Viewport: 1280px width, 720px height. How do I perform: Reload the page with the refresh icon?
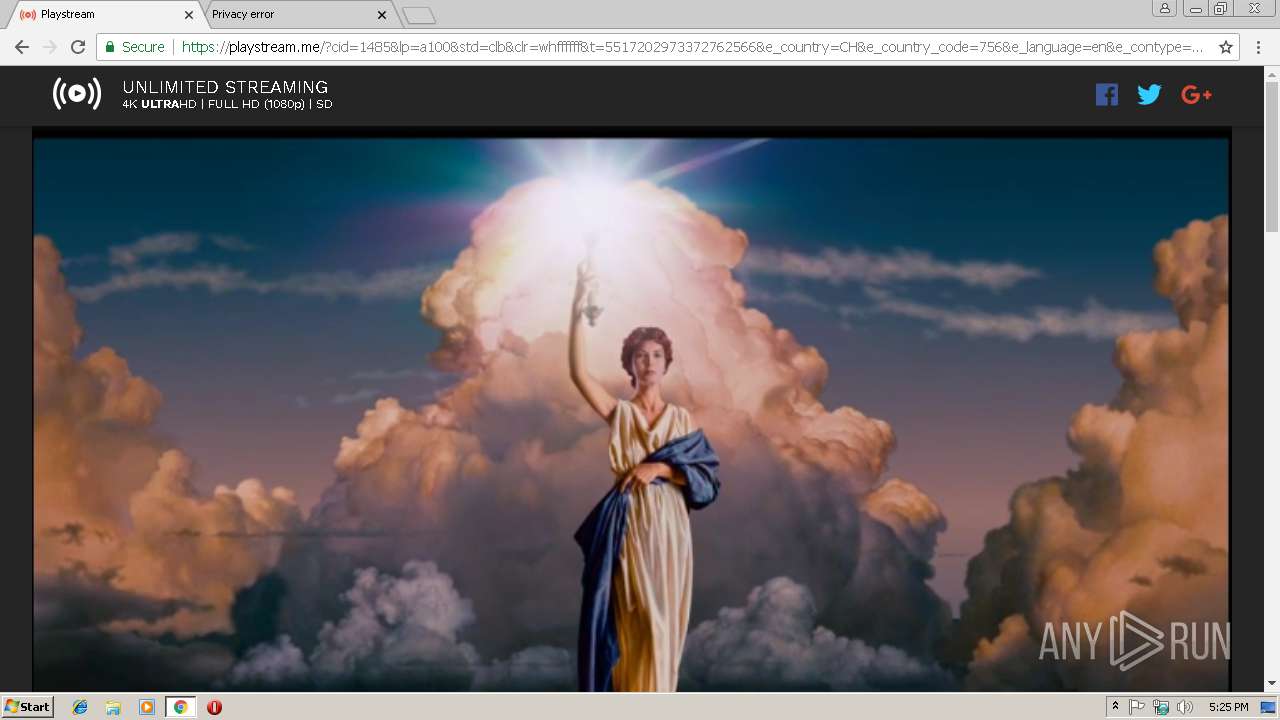click(78, 47)
